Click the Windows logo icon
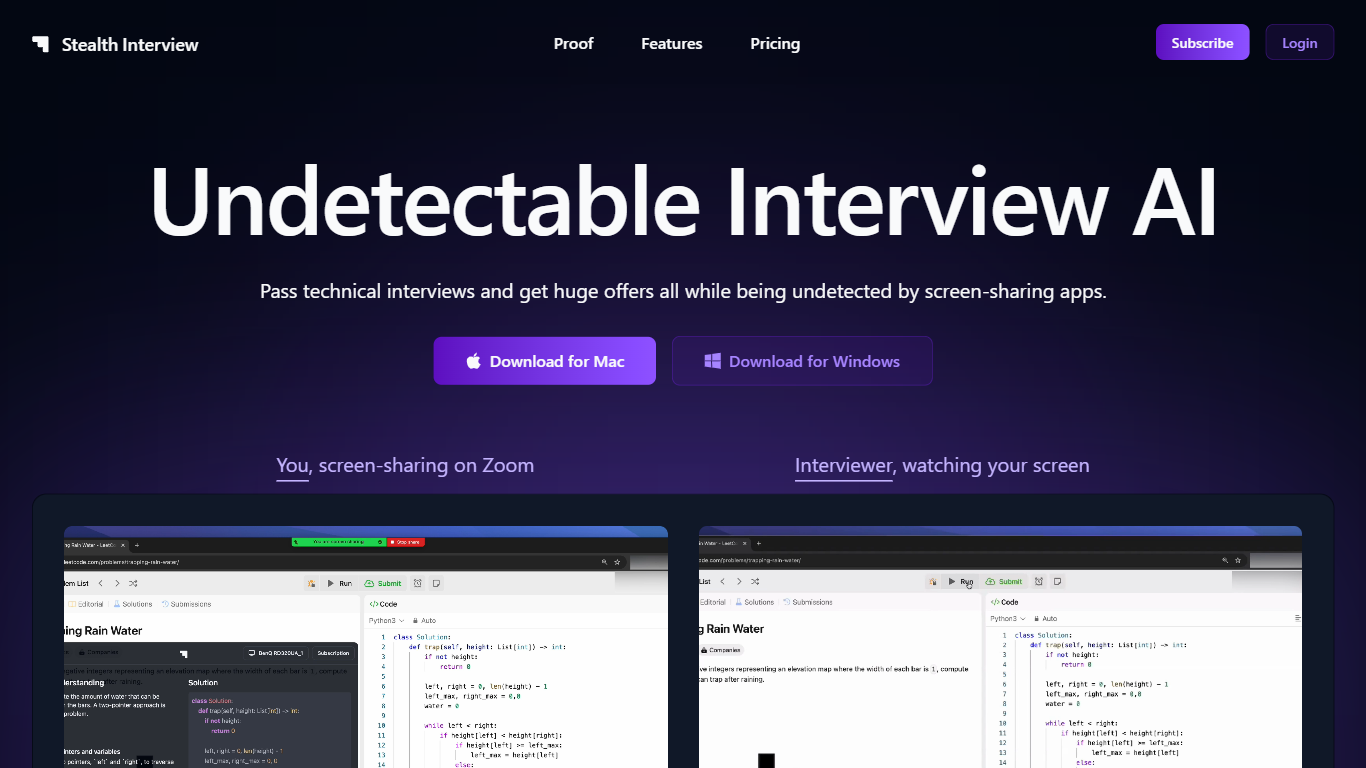1366x768 pixels. click(x=713, y=361)
